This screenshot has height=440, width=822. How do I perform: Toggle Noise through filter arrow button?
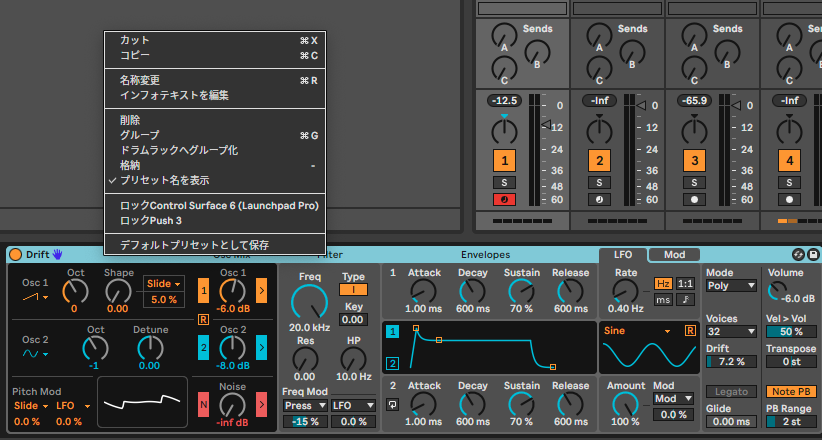coord(262,404)
